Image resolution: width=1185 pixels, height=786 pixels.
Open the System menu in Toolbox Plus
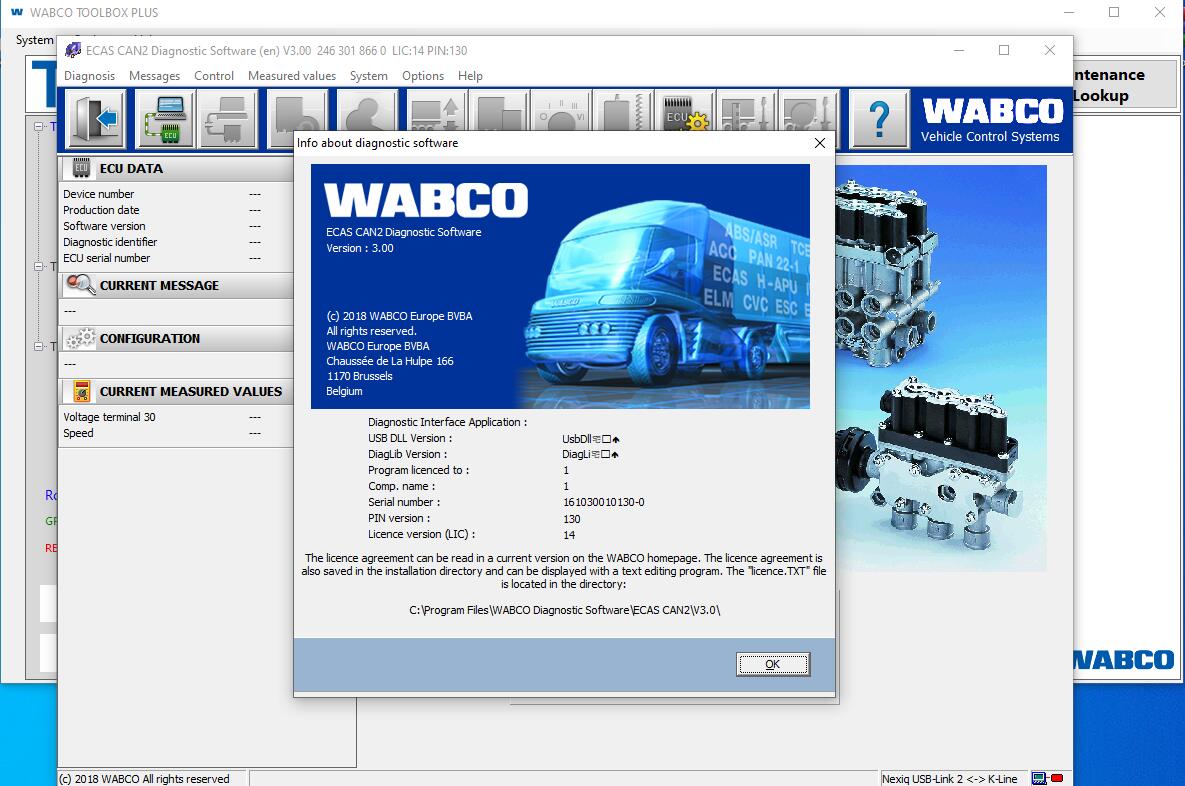click(35, 39)
